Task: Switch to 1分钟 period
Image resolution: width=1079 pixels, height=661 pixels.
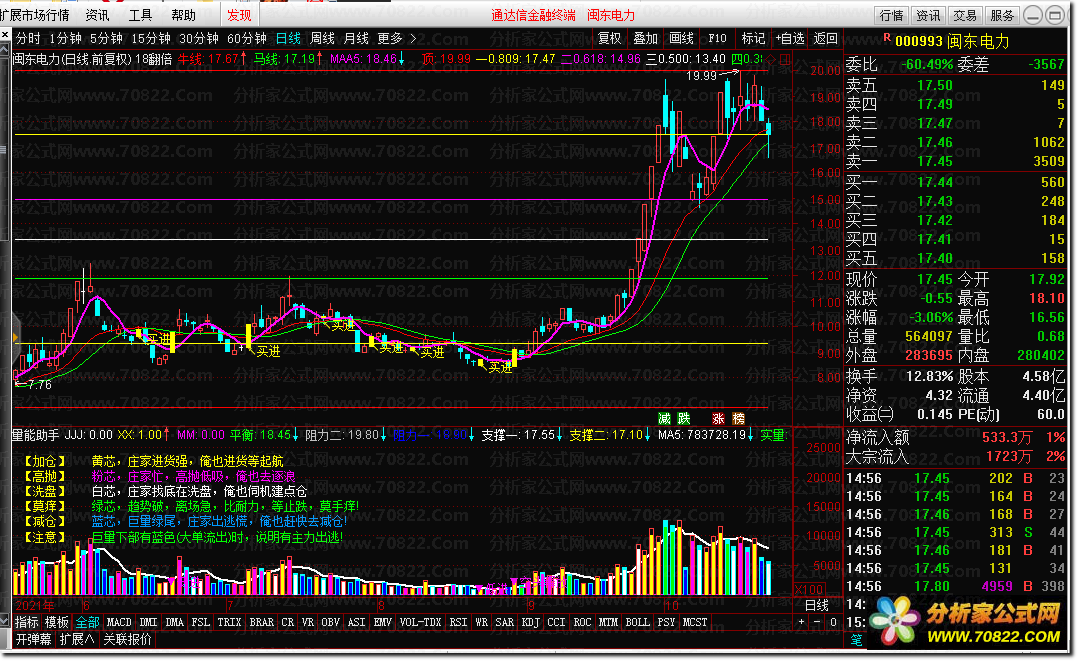Action: click(65, 39)
